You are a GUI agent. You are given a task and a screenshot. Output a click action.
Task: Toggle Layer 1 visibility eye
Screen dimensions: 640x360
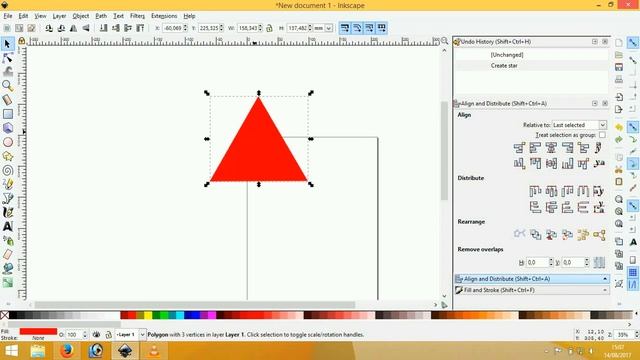pos(96,335)
